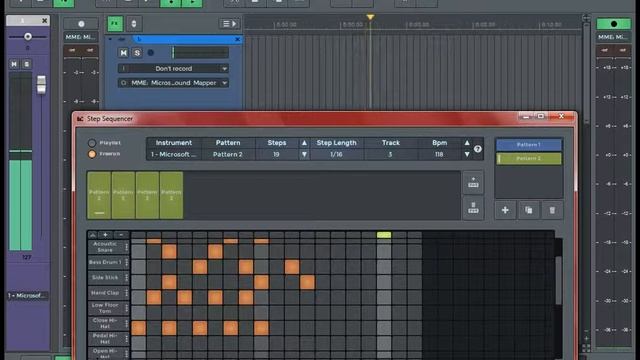Open the Instrument cell '1 - Microsoft ...'
The image size is (640, 360).
tap(173, 154)
